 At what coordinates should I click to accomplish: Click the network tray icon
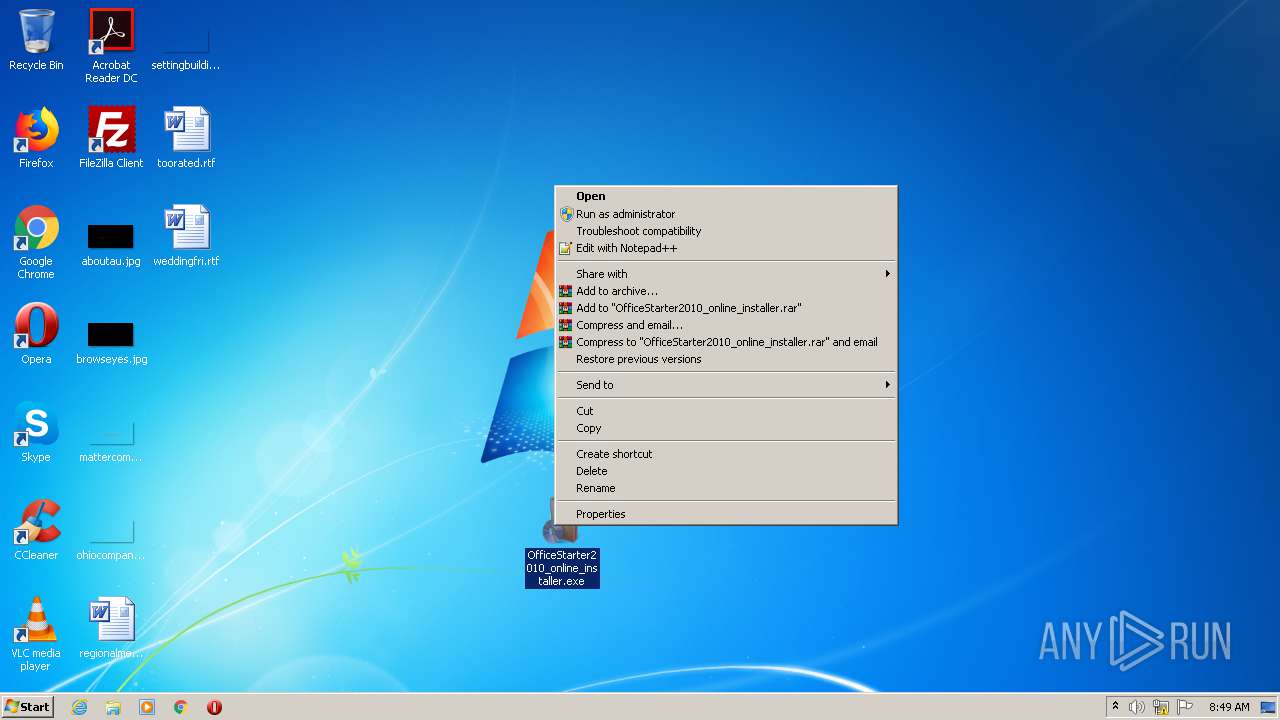tap(1161, 707)
